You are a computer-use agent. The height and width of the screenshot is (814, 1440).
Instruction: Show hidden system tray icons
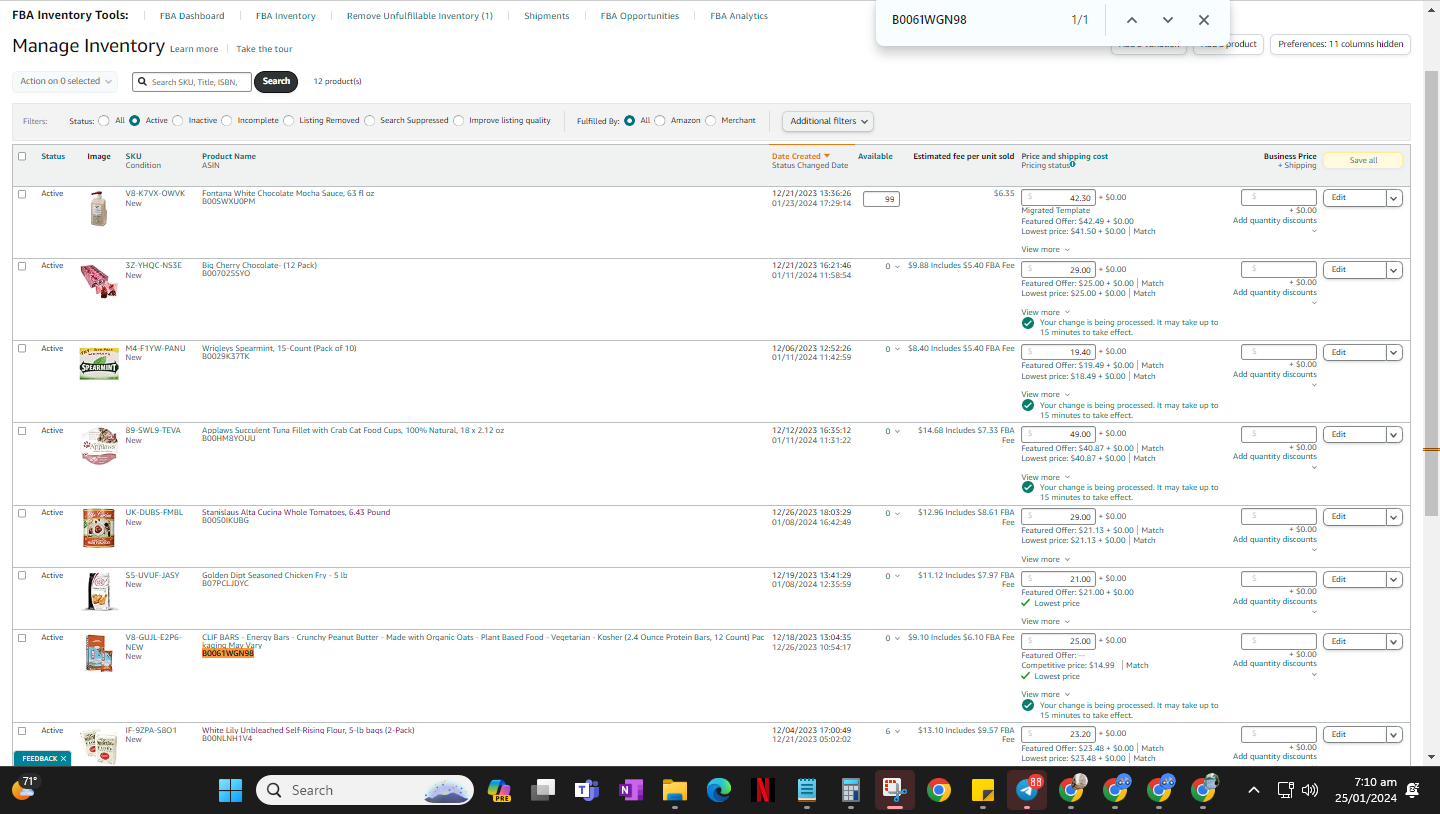tap(1254, 790)
